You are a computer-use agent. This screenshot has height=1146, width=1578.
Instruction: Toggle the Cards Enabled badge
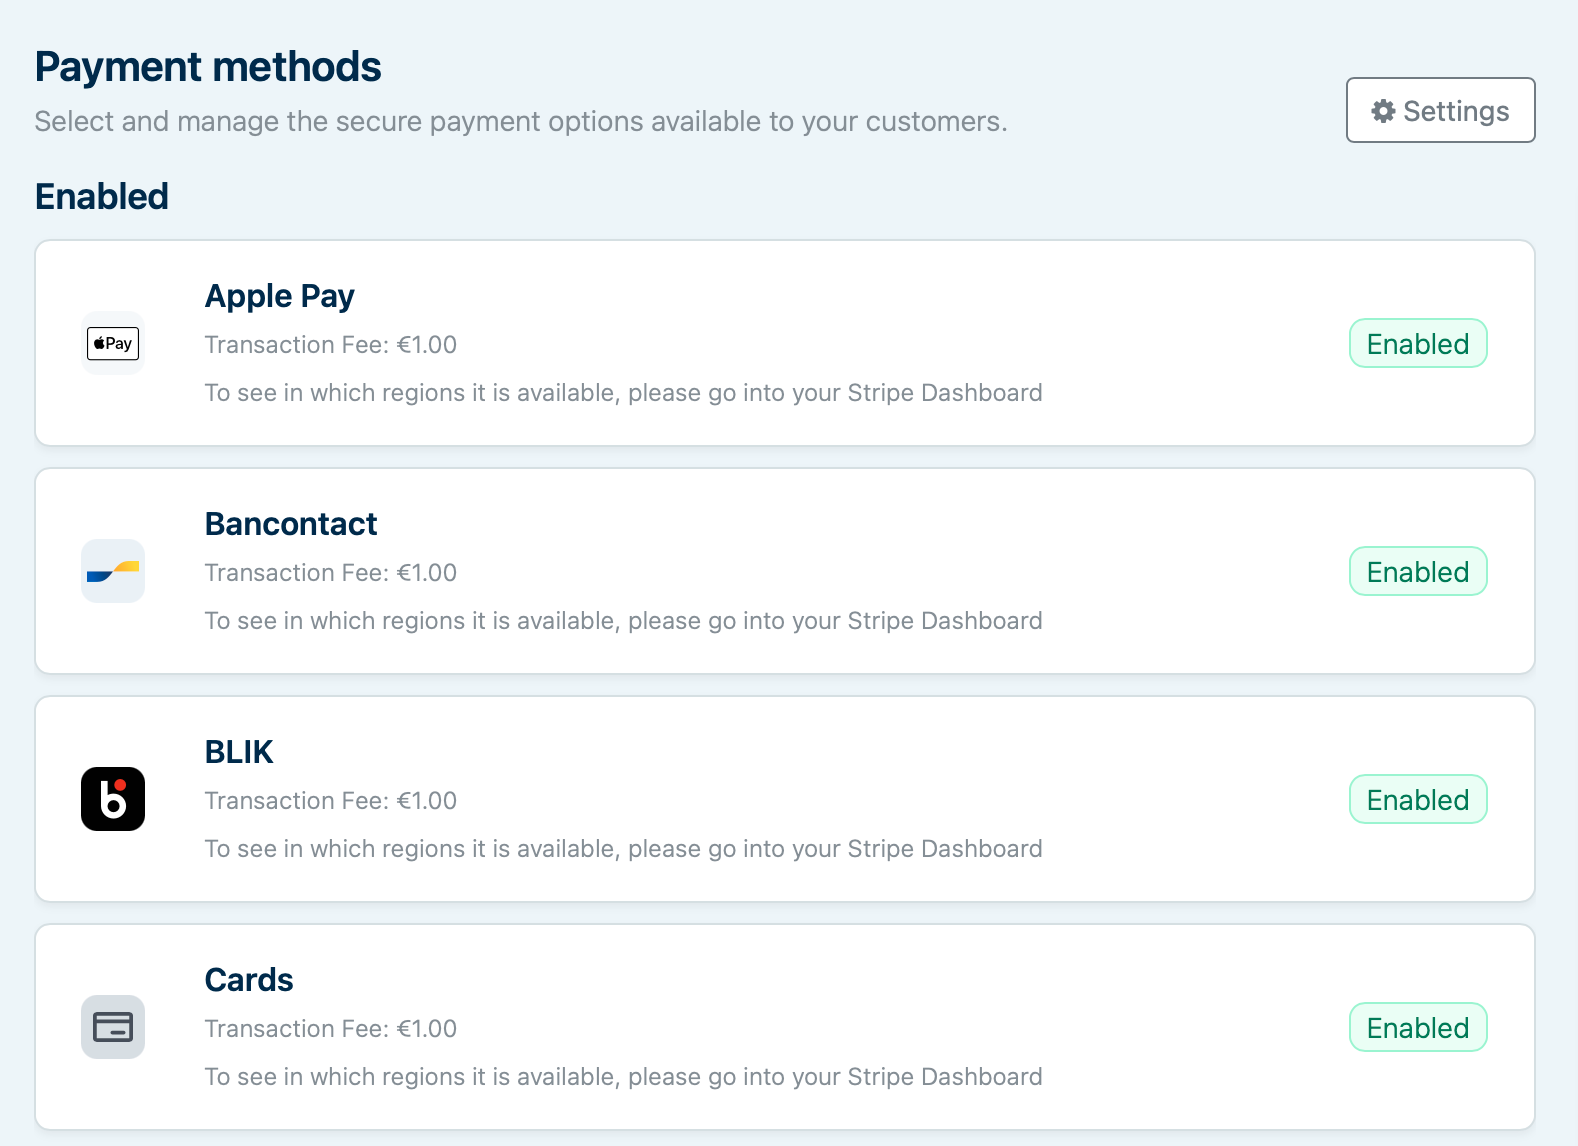click(x=1418, y=1027)
